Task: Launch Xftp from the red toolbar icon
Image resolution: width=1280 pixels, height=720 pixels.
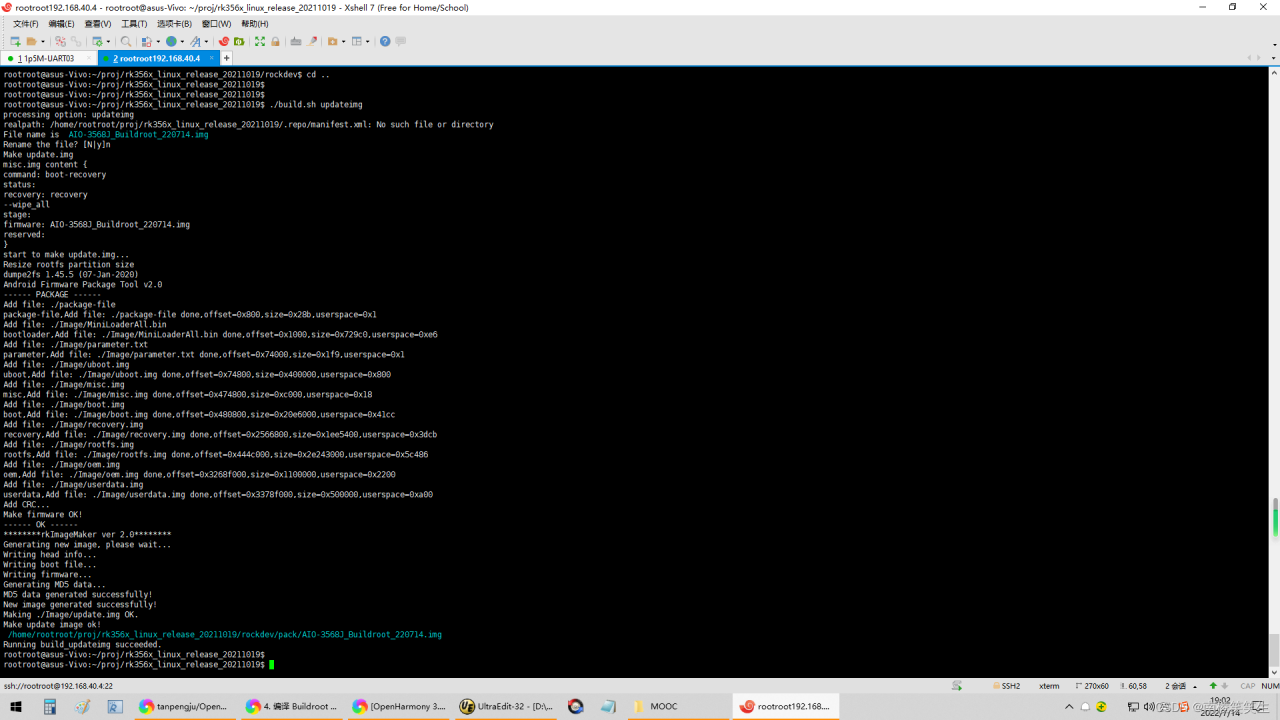Action: click(x=224, y=41)
